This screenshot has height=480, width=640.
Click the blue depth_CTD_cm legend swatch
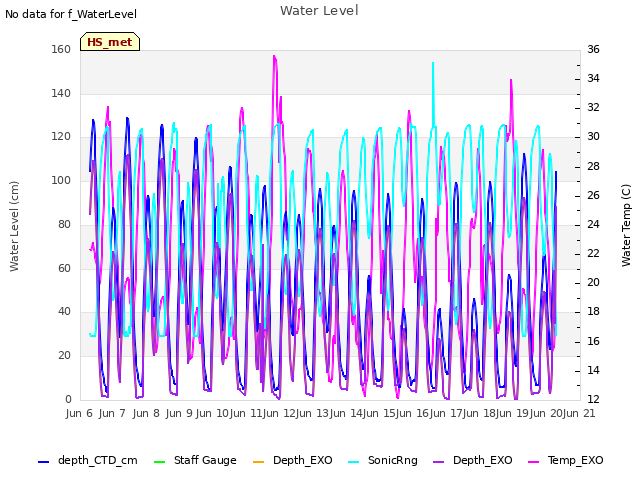(43, 462)
